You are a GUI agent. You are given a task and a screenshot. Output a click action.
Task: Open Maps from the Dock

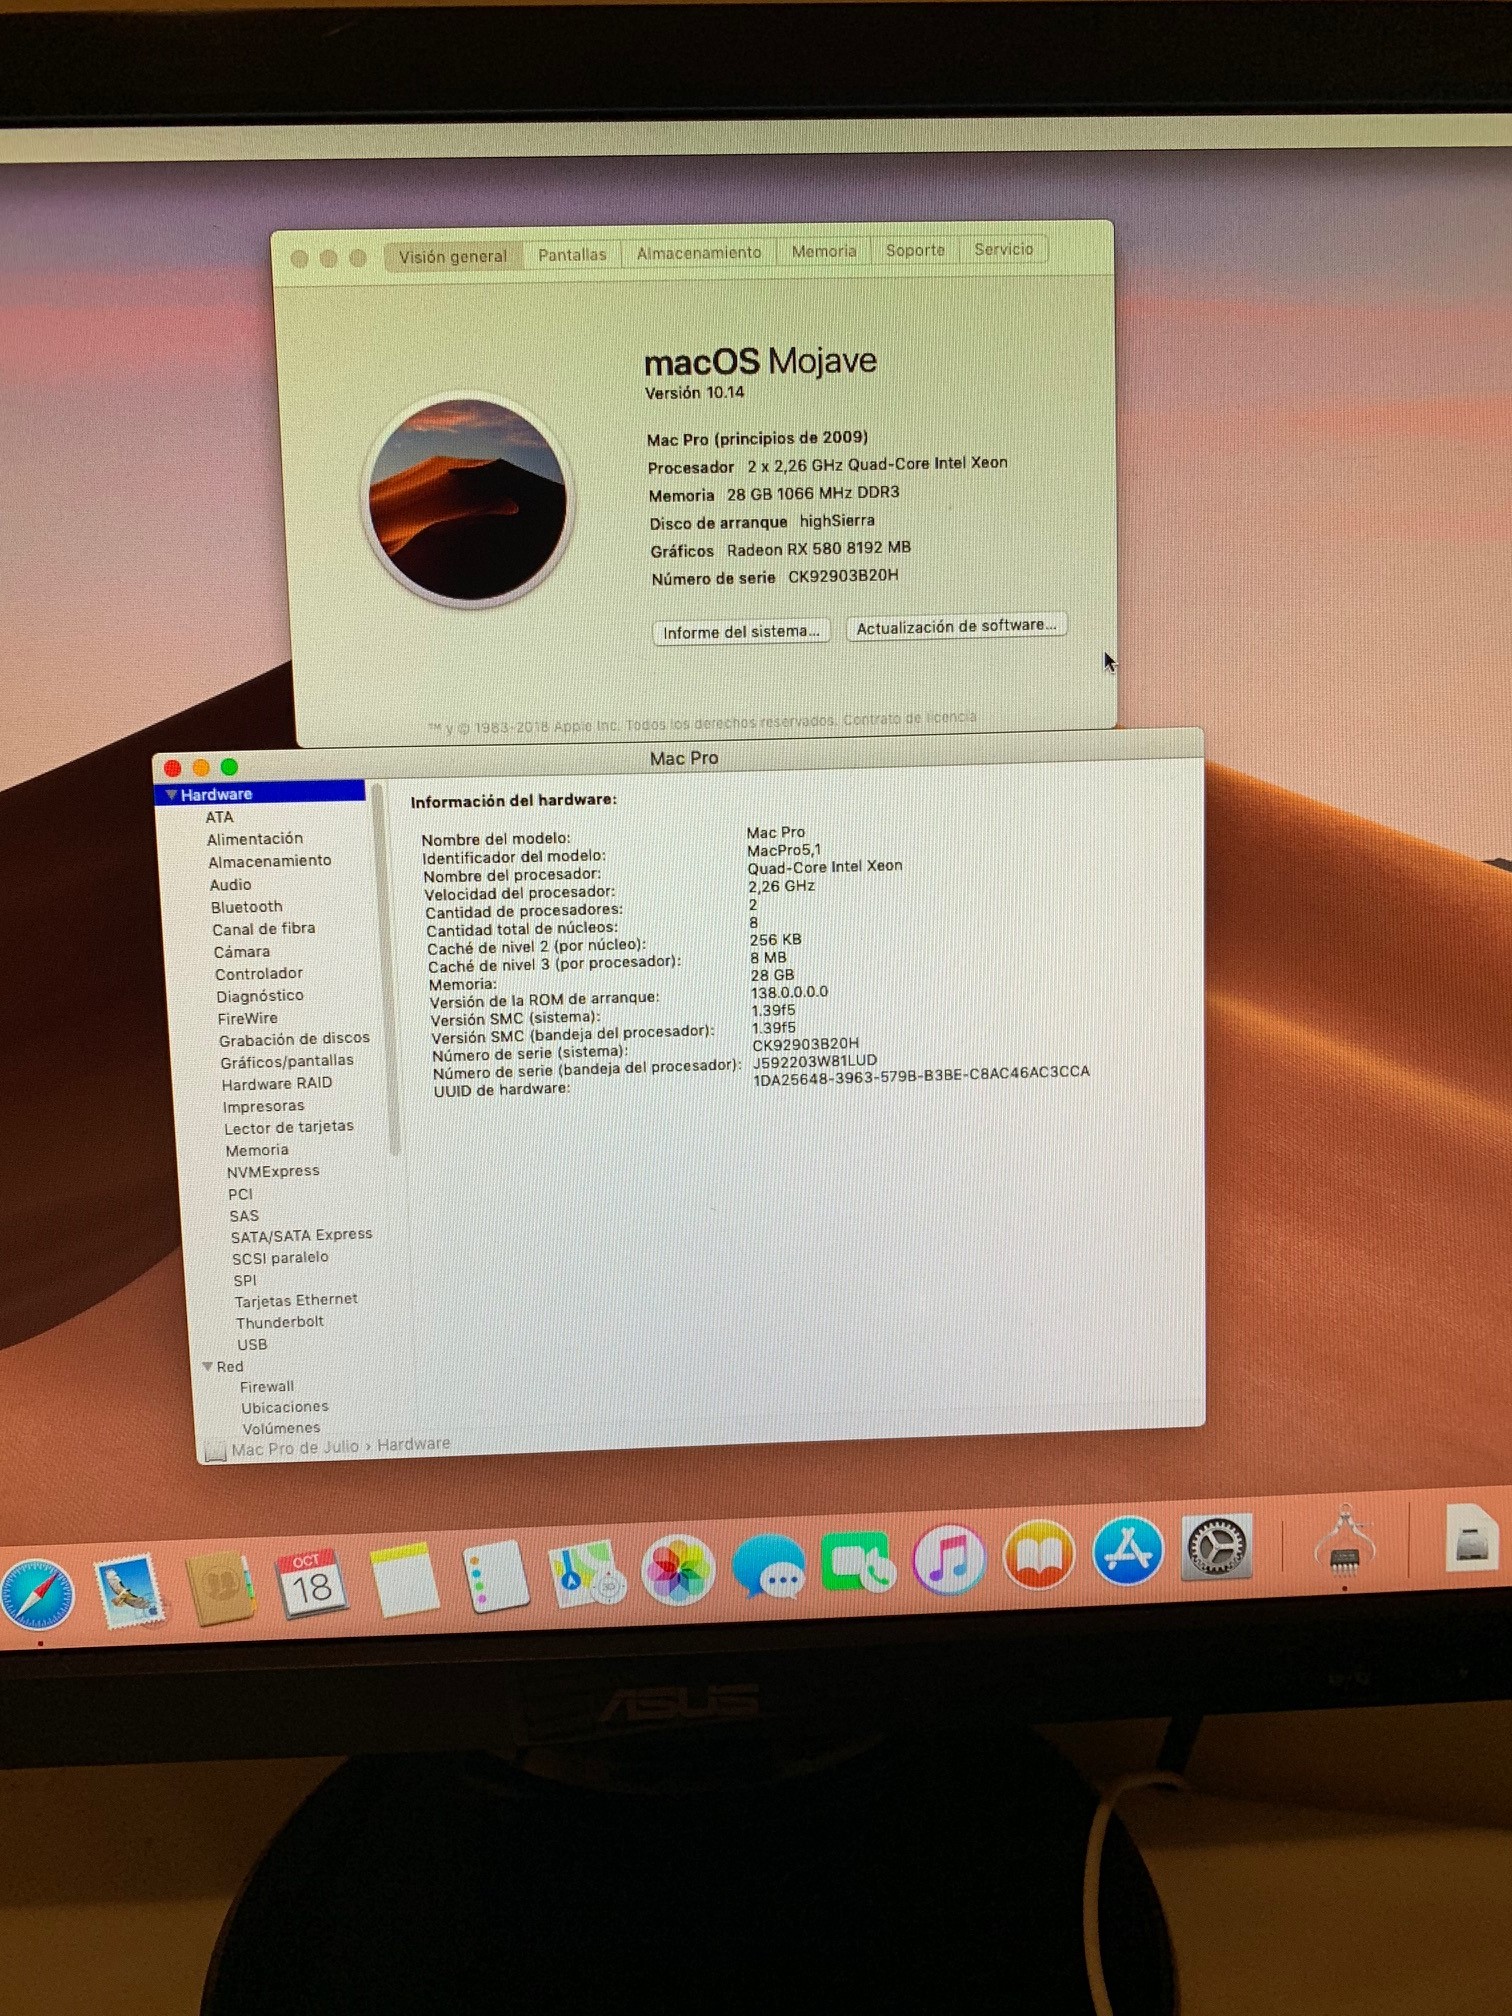click(587, 1573)
